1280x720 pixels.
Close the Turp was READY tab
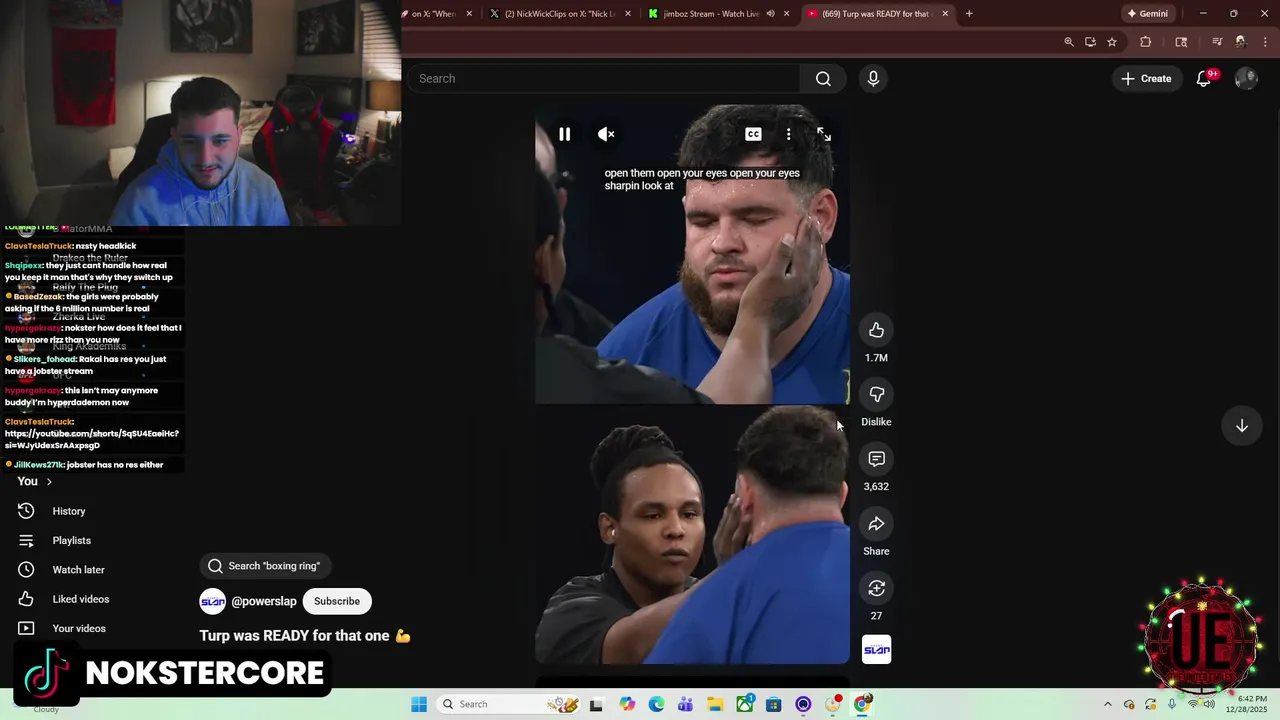tap(945, 14)
